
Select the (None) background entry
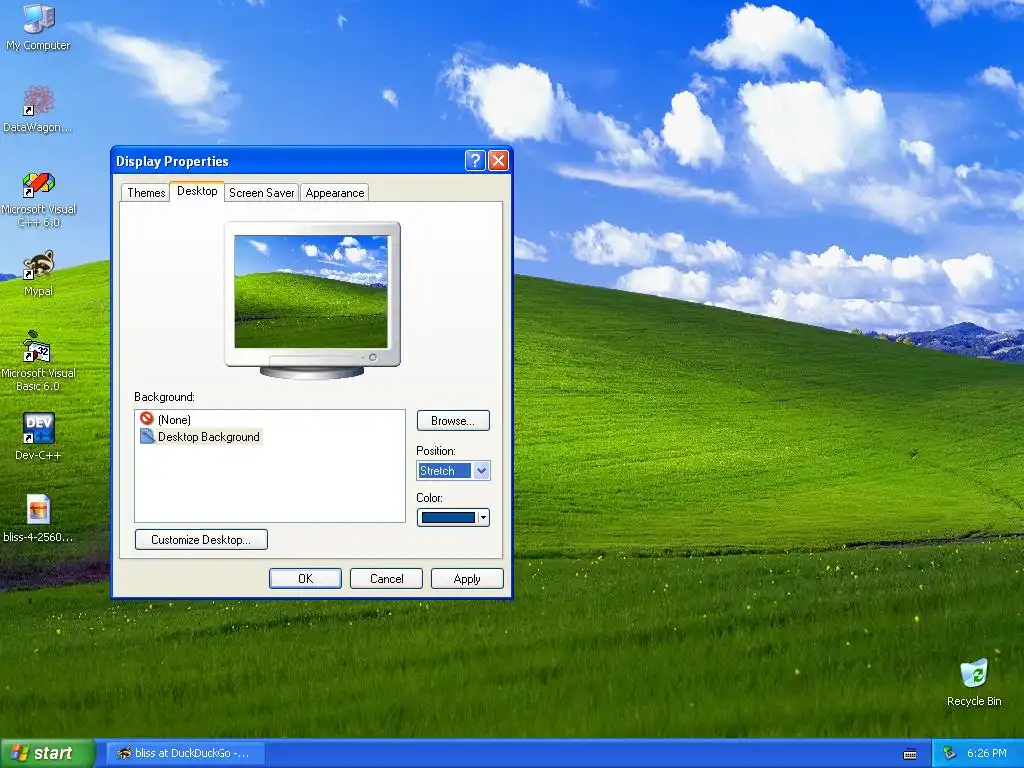pyautogui.click(x=165, y=419)
